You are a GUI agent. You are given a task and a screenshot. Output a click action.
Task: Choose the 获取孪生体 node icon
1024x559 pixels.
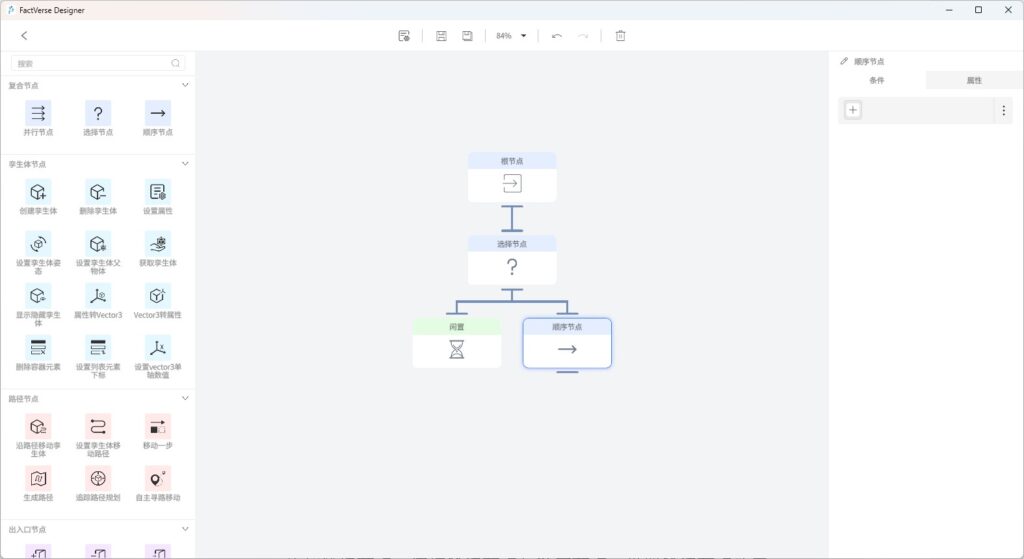157,244
